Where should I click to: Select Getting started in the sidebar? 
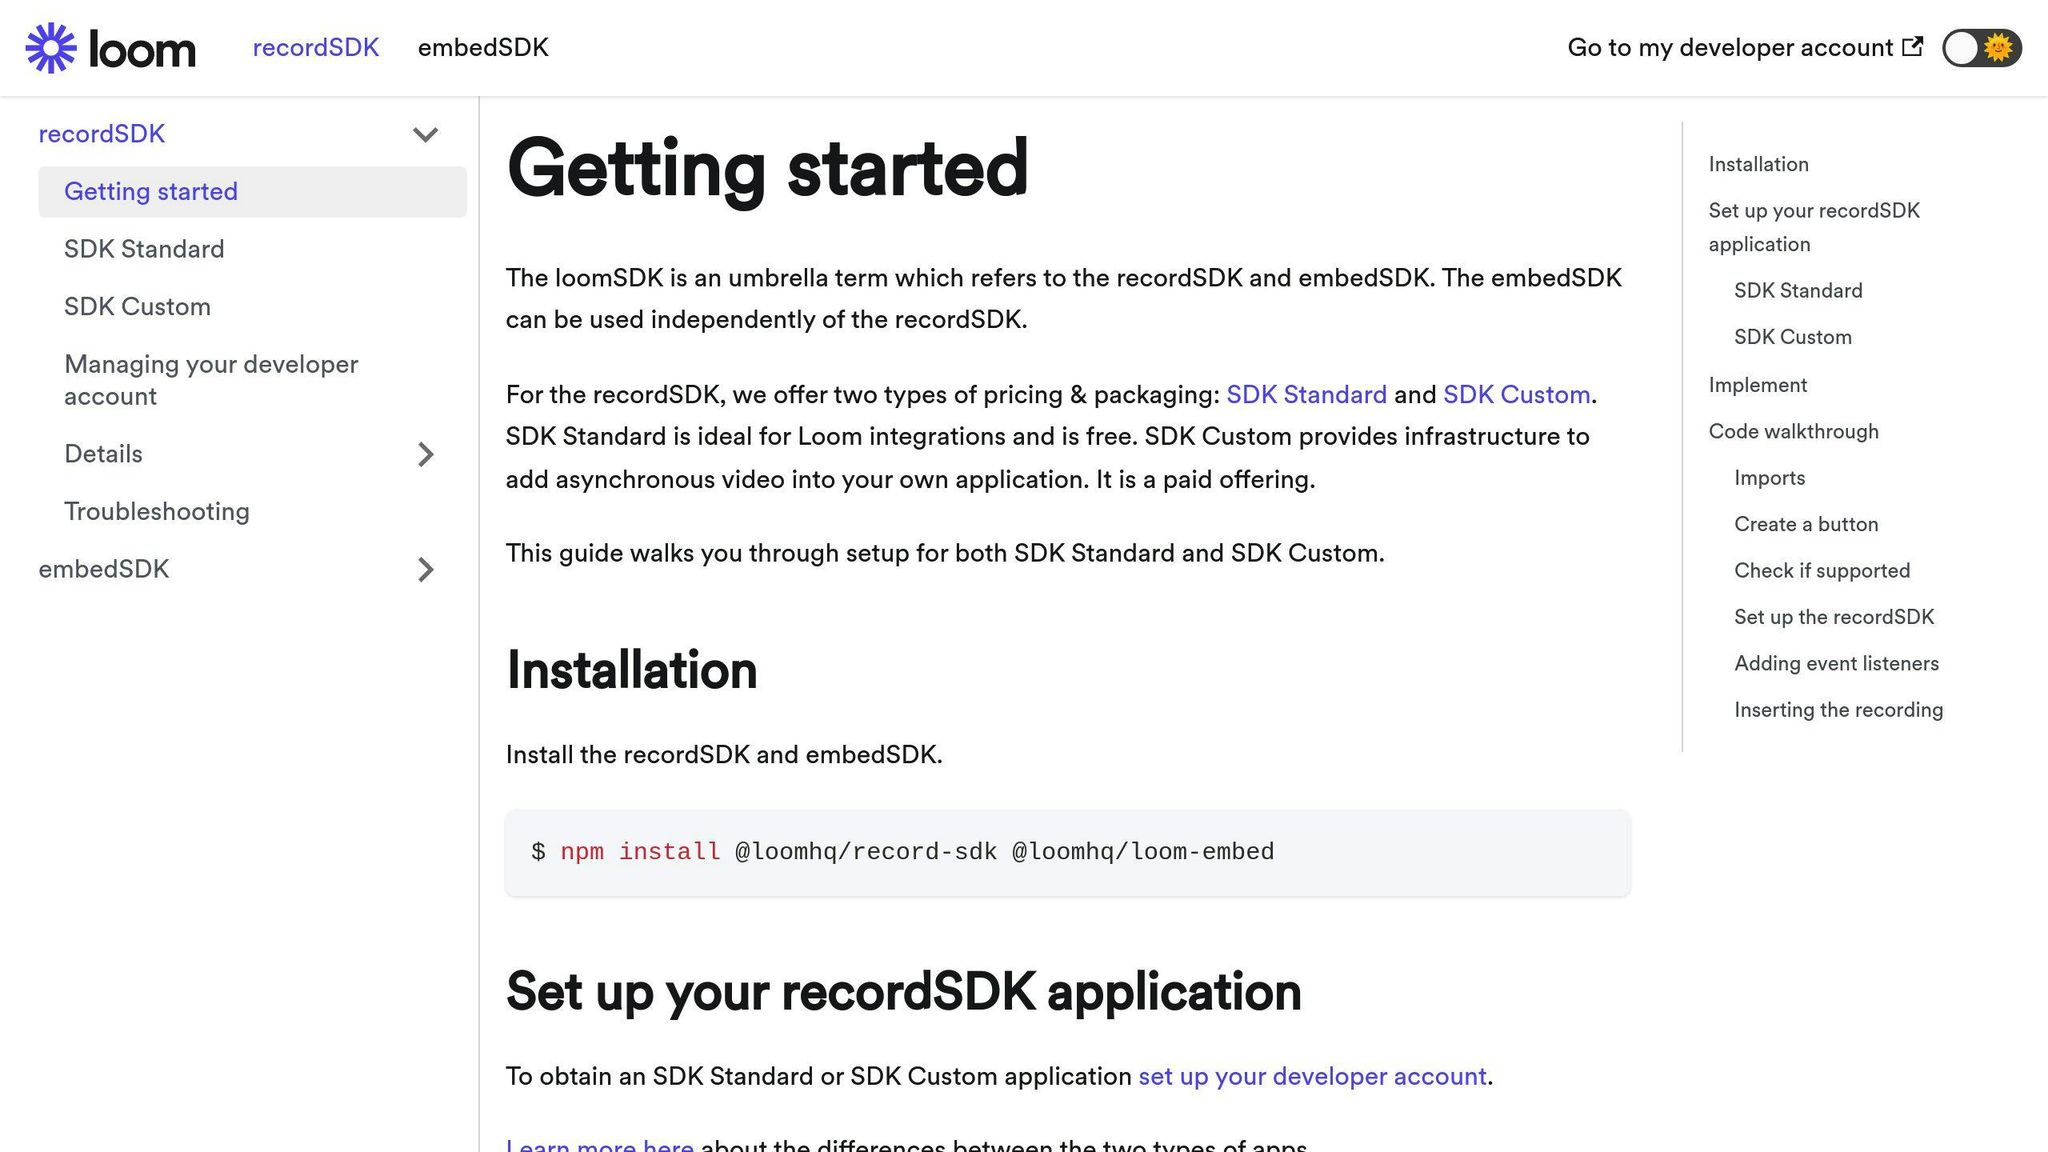point(252,192)
